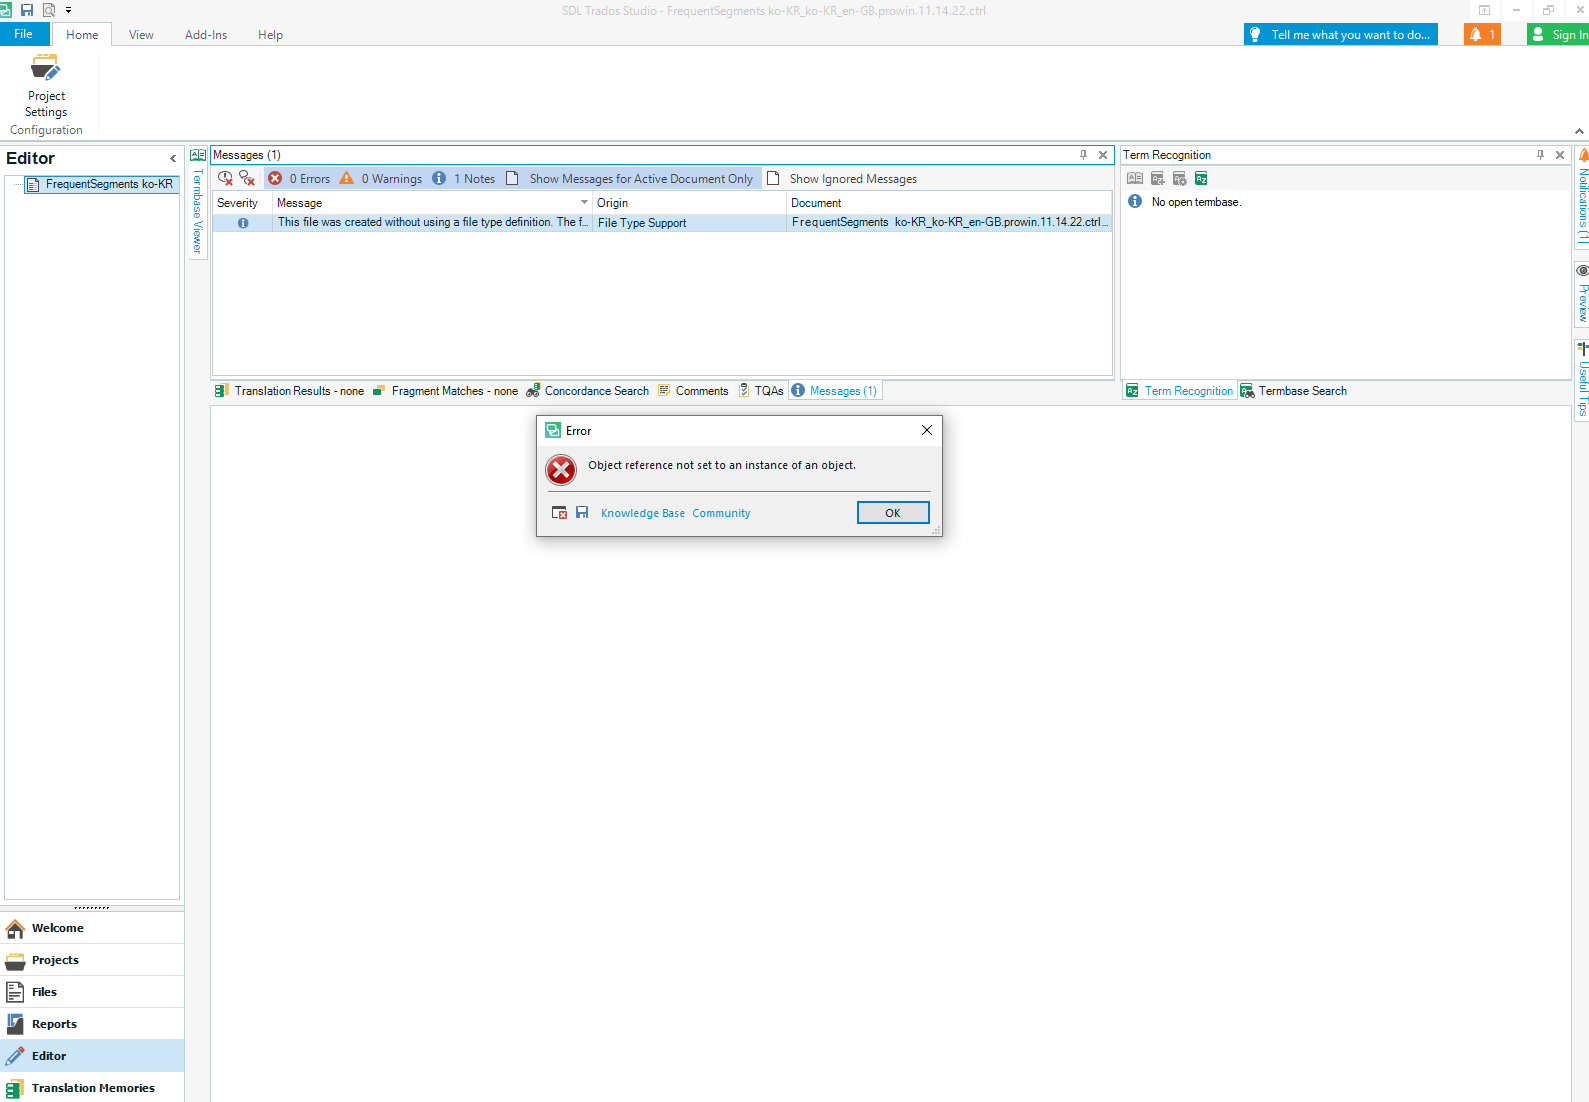1589x1102 pixels.
Task: Collapse the ribbon with the chevron arrow
Action: 1579,131
